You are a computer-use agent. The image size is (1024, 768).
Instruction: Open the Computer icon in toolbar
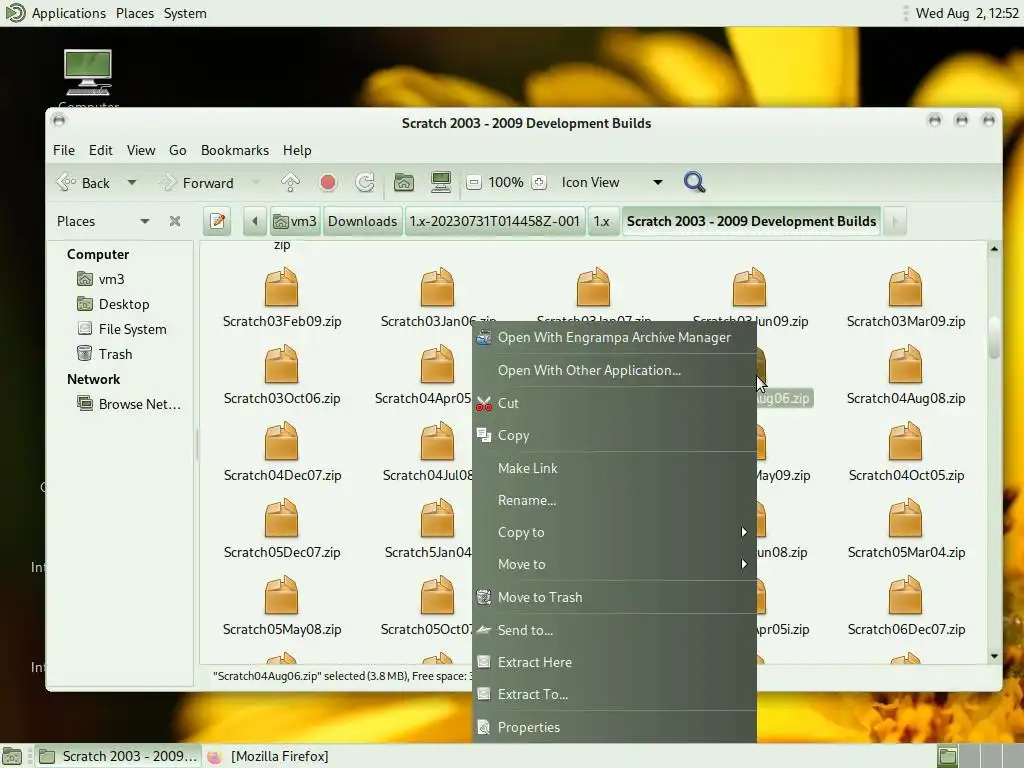tap(441, 183)
